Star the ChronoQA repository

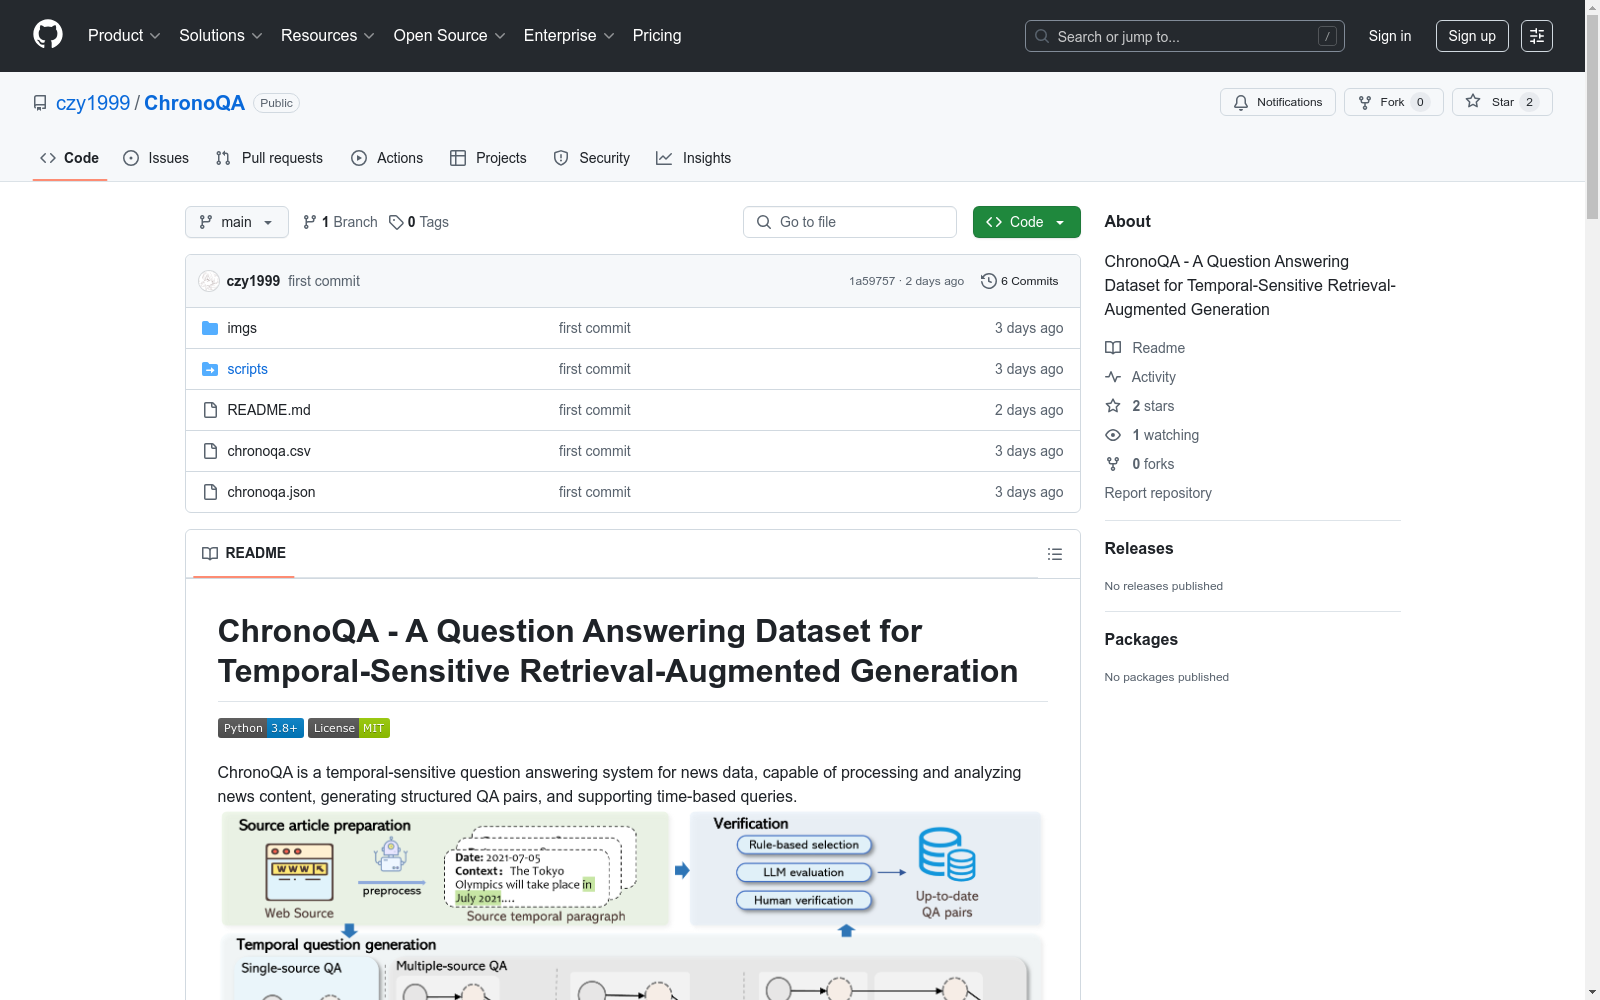pyautogui.click(x=1502, y=102)
